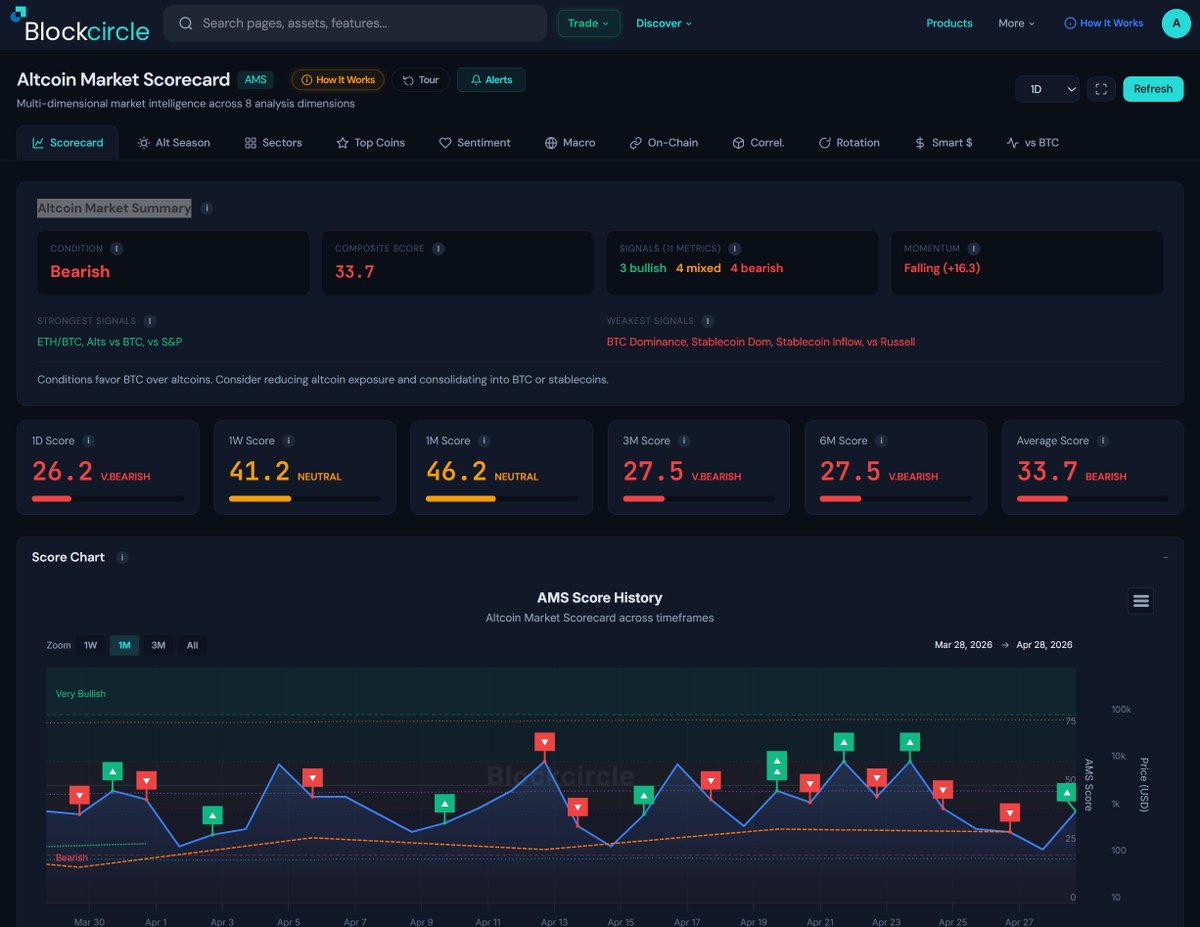Click the 33.7 composite score value

pyautogui.click(x=354, y=271)
